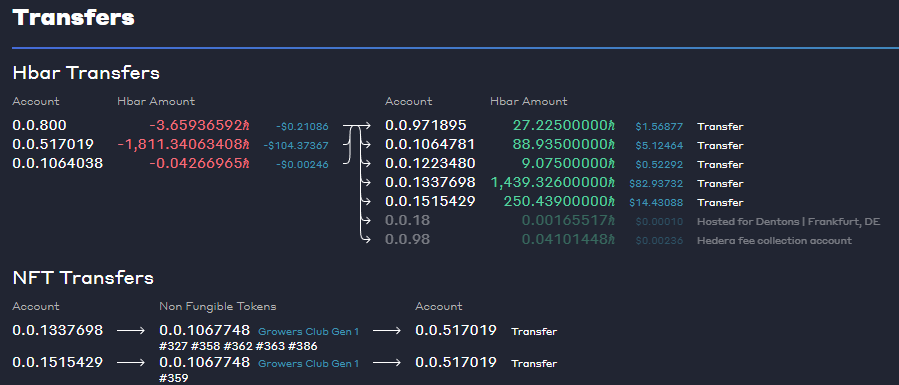
Task: Open NFT receiver 0.0.517019 in 0.0.1515429 row
Action: coord(456,362)
